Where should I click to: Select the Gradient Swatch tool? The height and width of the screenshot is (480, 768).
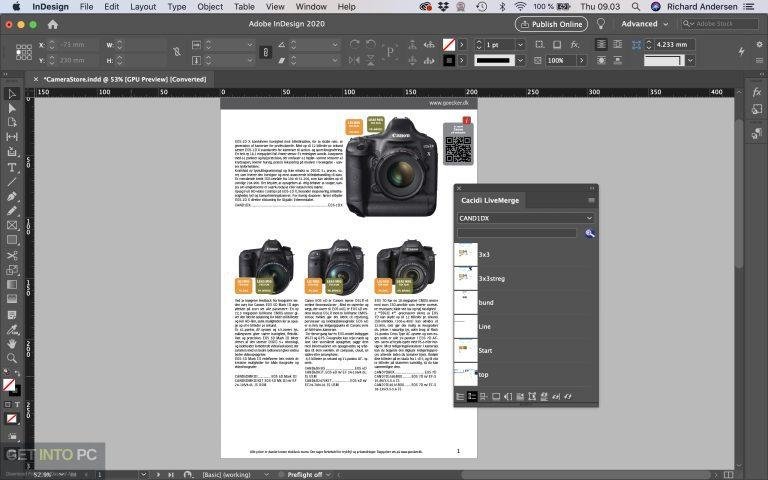point(12,284)
